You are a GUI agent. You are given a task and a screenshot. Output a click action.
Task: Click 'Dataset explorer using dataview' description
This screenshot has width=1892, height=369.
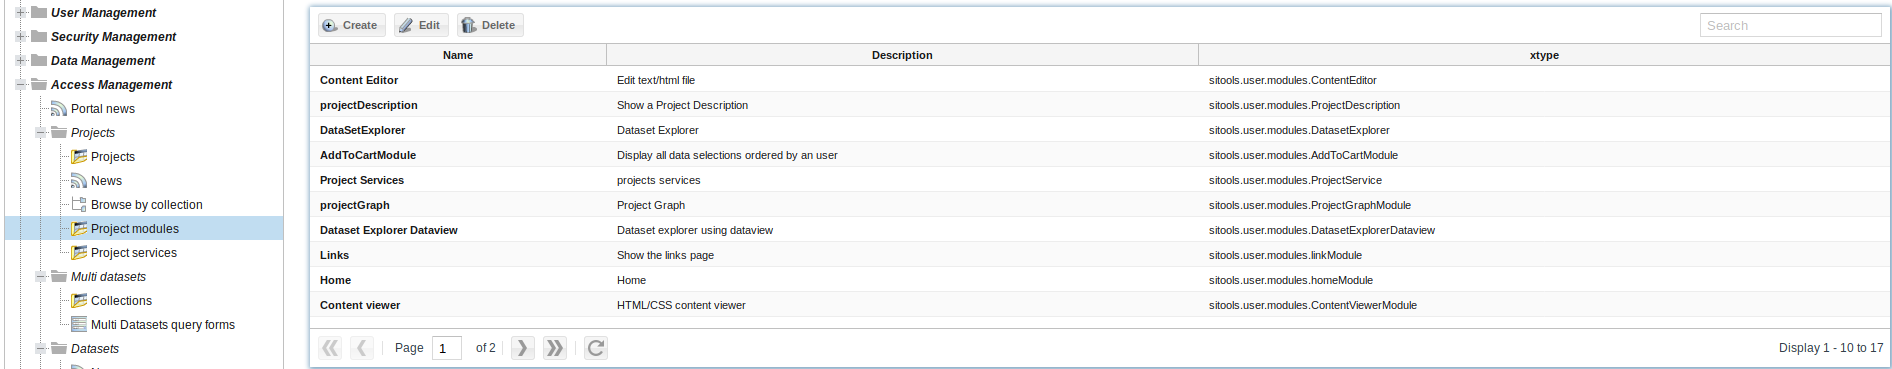pyautogui.click(x=695, y=230)
